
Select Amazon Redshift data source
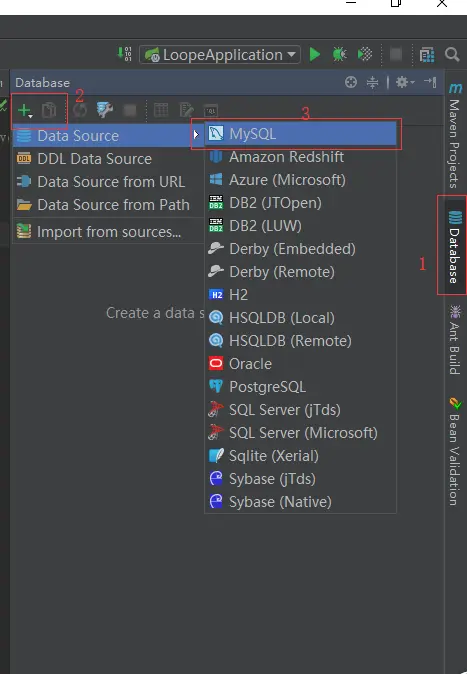click(x=301, y=156)
